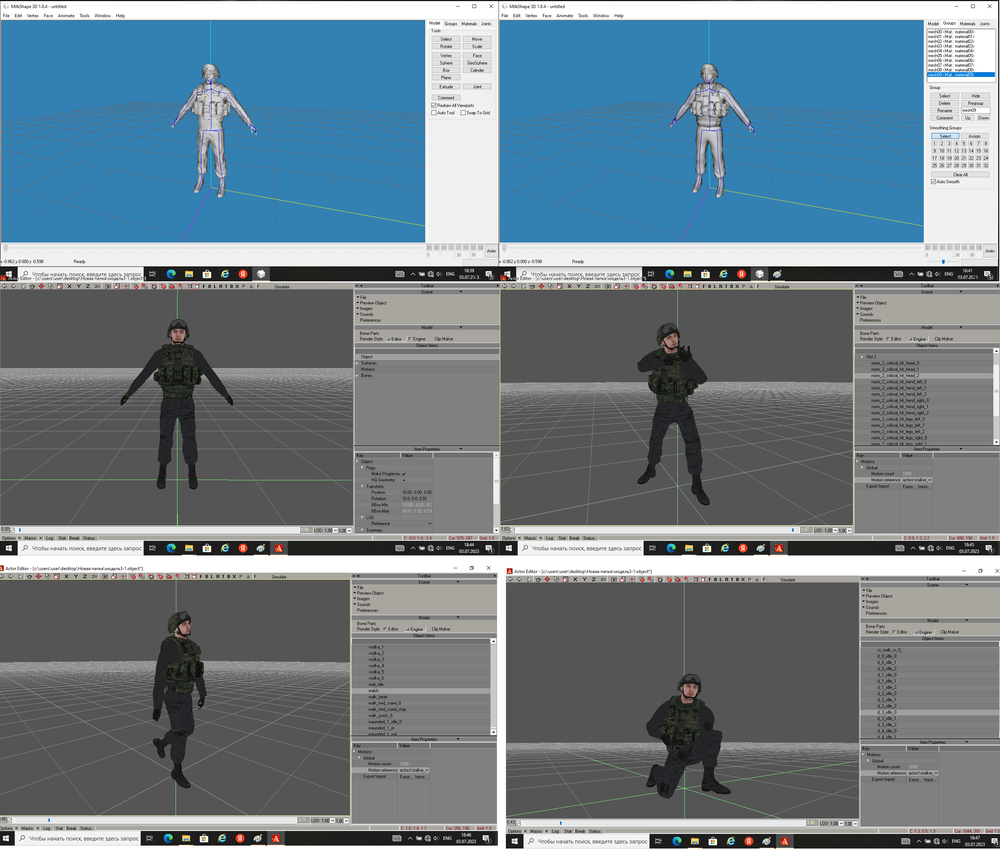Click red Actor Editor icon in taskbar below T-pose window
The image size is (1000, 850).
(279, 548)
